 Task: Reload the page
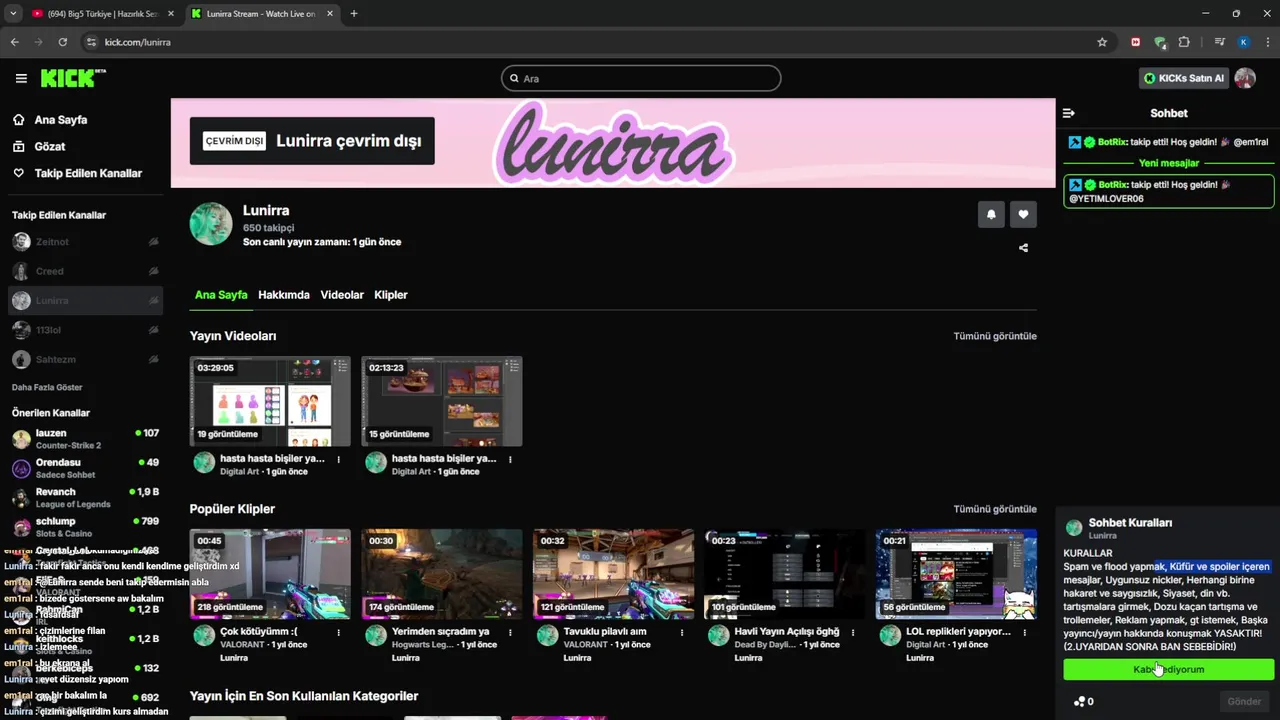coord(62,42)
